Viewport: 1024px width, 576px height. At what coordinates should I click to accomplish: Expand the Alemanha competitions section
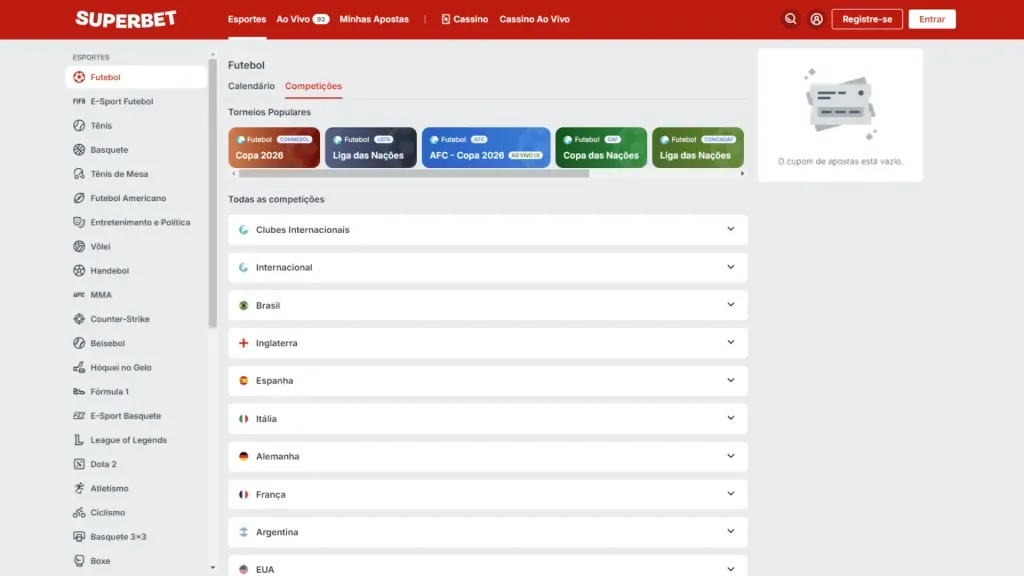point(487,456)
